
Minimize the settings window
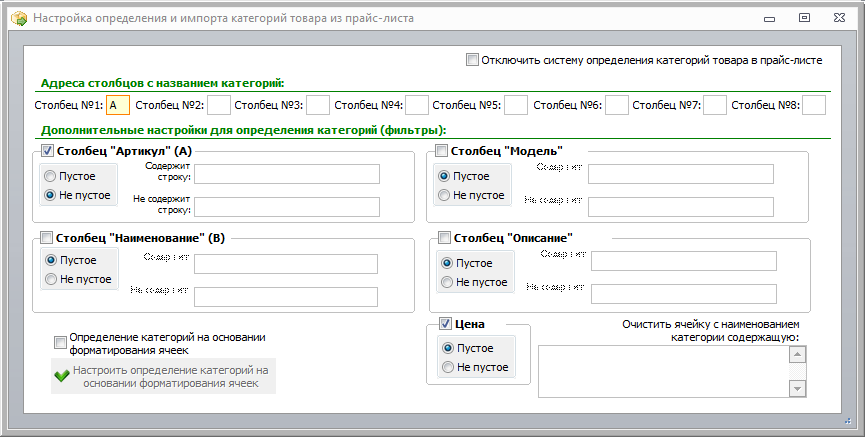click(770, 19)
